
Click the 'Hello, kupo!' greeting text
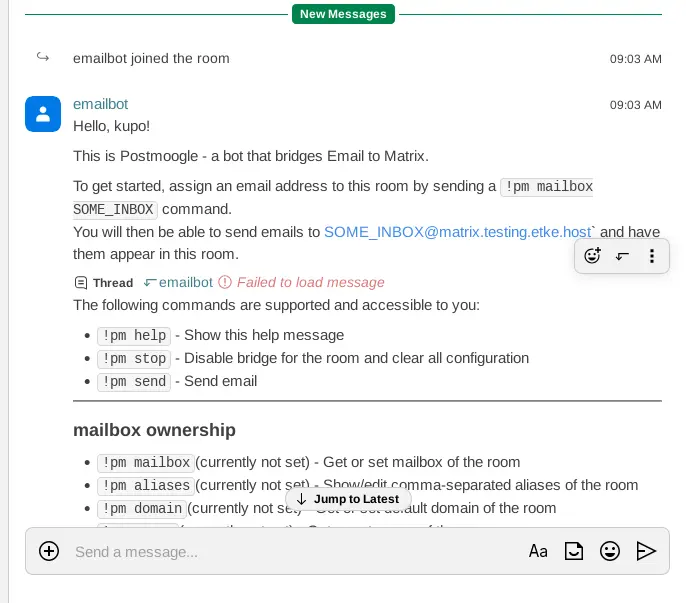click(x=112, y=126)
